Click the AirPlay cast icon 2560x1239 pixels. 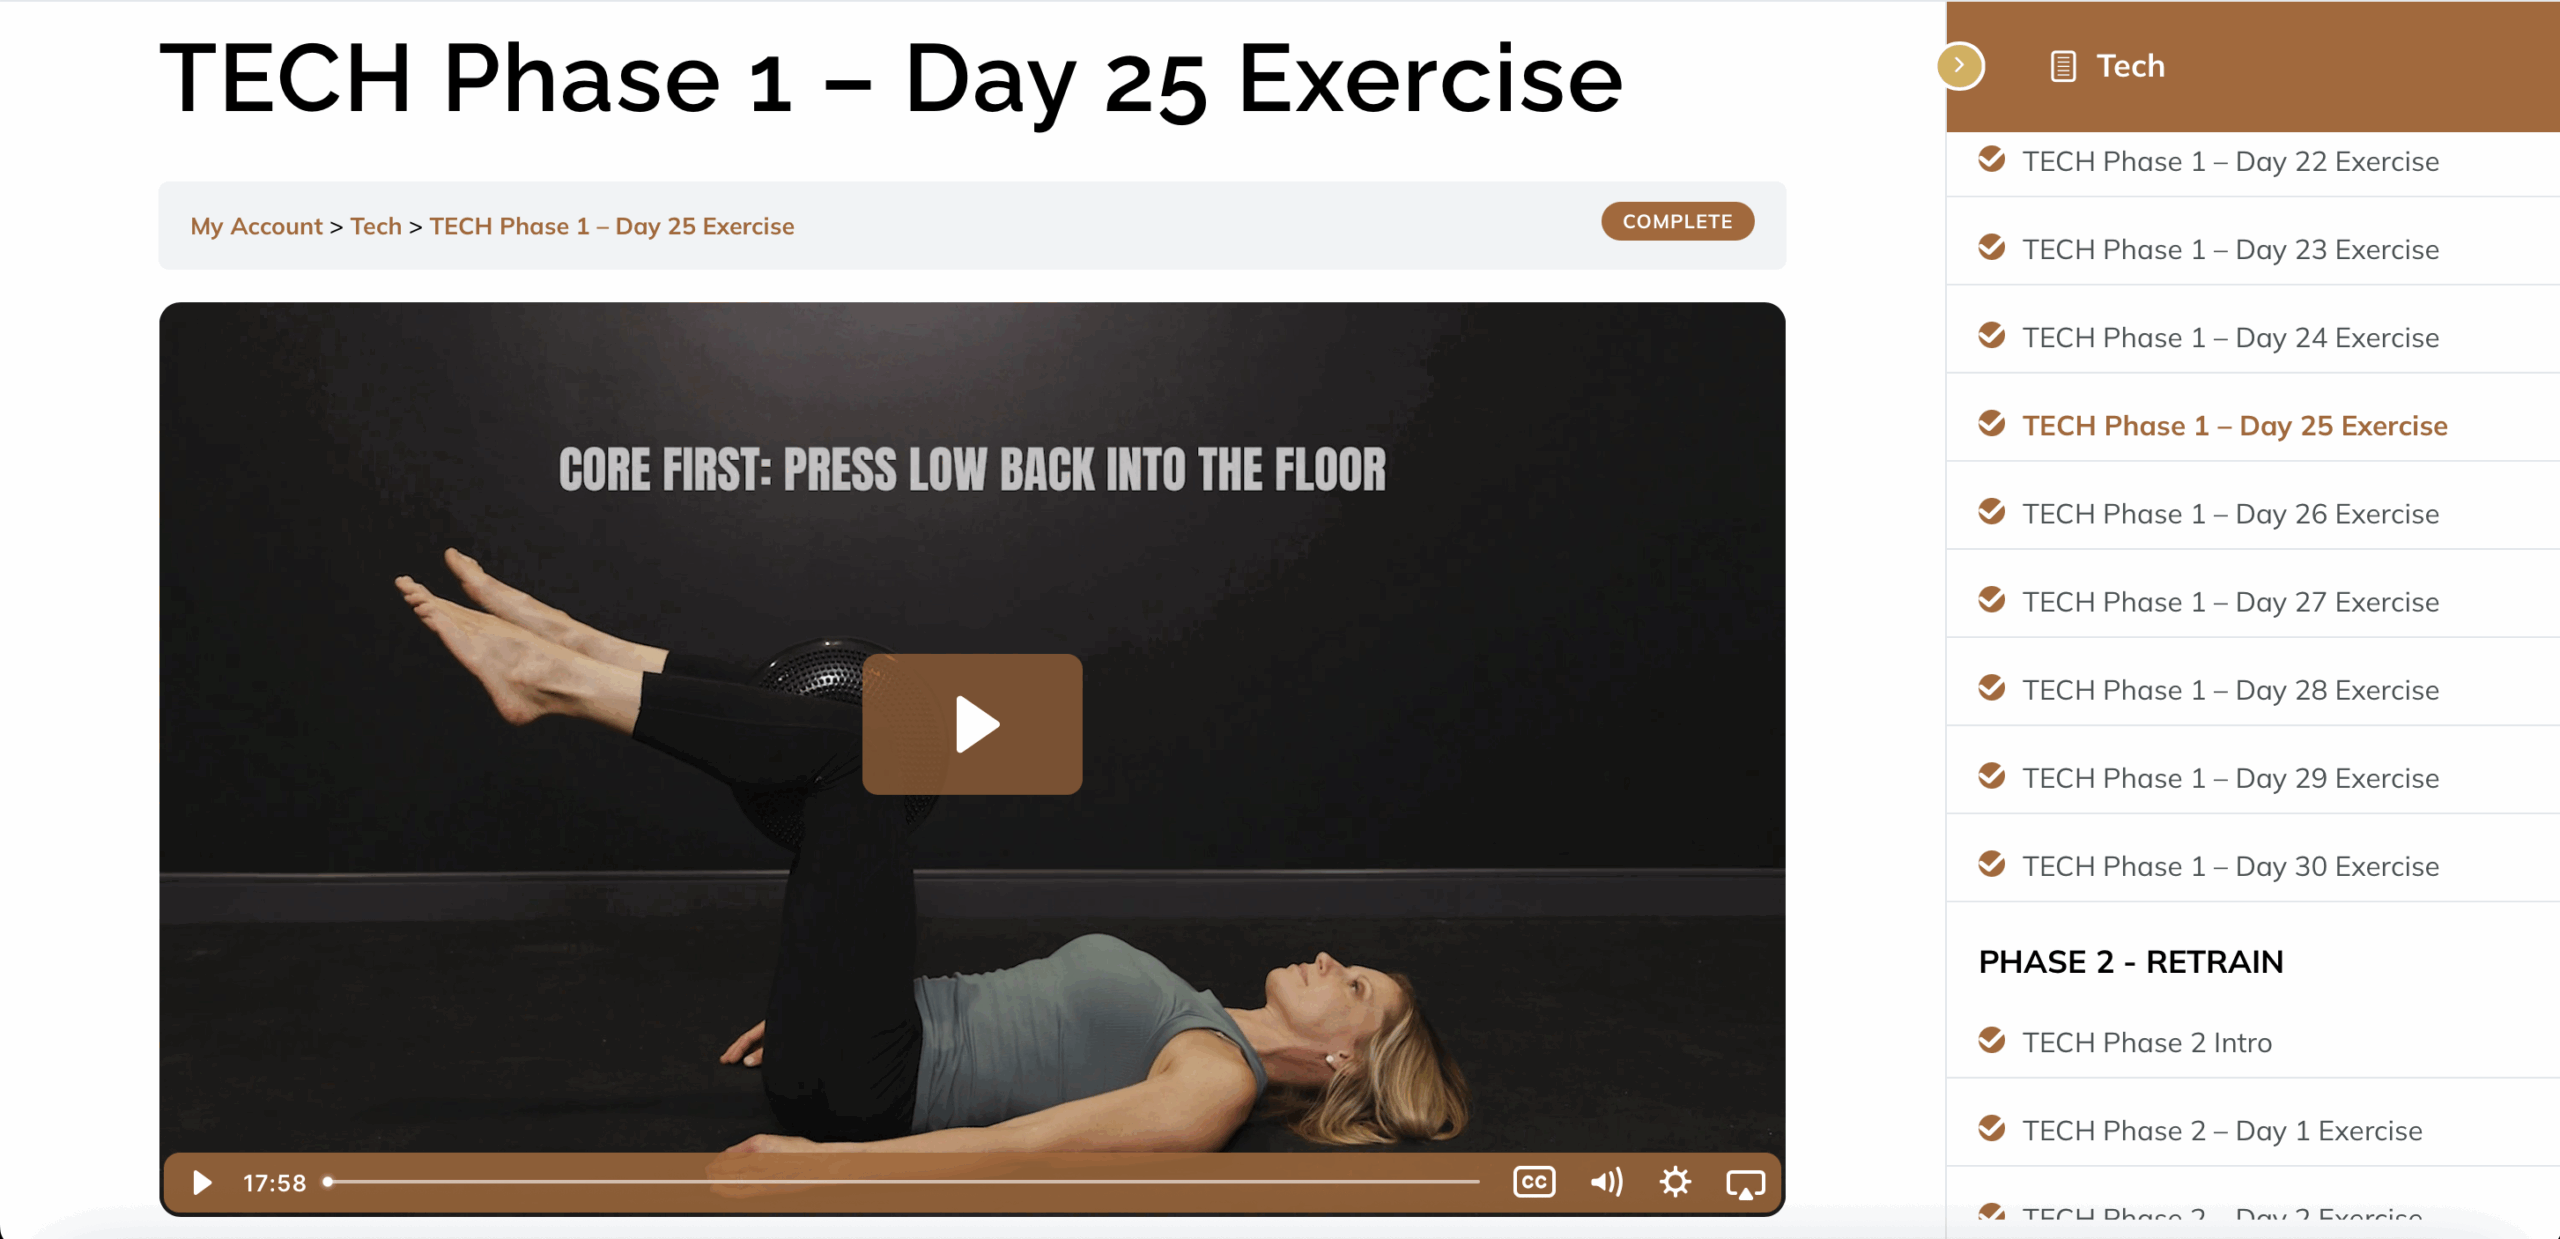1746,1184
